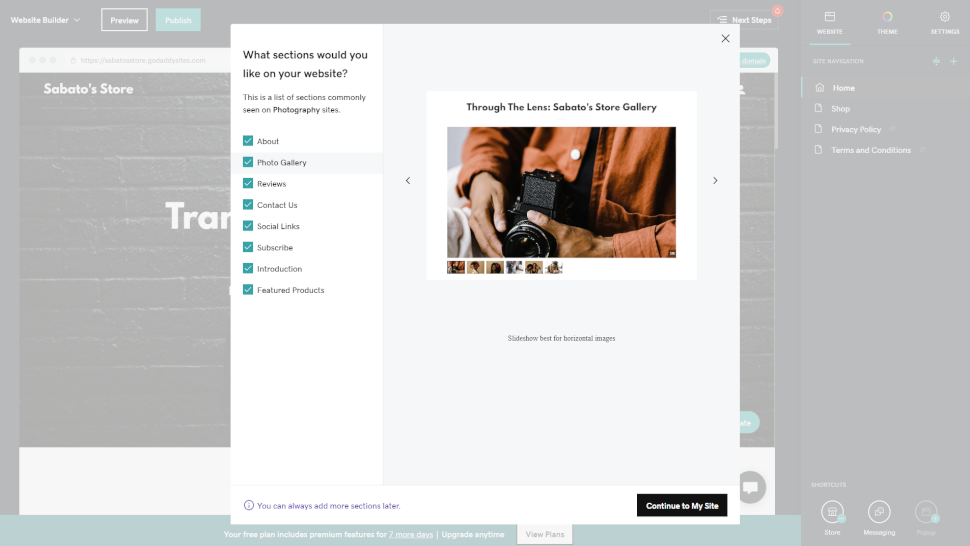This screenshot has width=970, height=546.
Task: Click hidden-page icon next to Privacy Policy
Action: (x=892, y=129)
